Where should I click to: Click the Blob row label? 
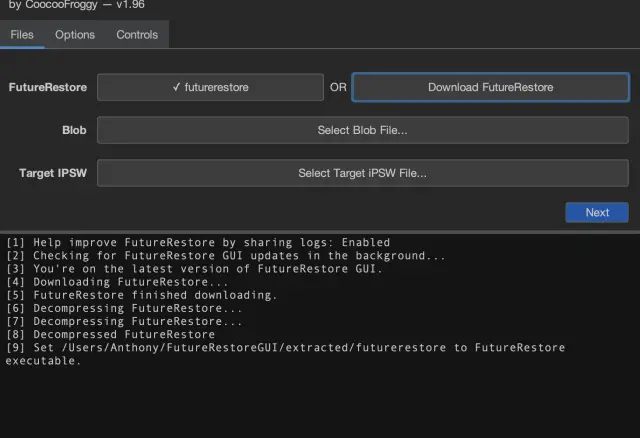pyautogui.click(x=74, y=130)
